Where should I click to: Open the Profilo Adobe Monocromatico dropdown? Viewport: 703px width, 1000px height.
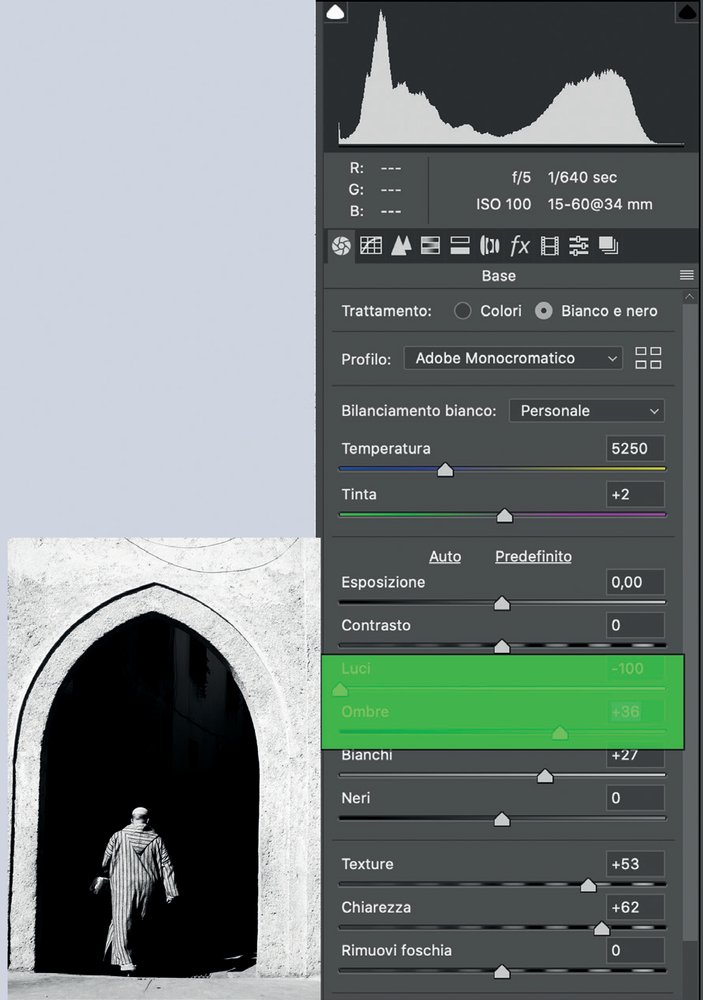(x=513, y=358)
